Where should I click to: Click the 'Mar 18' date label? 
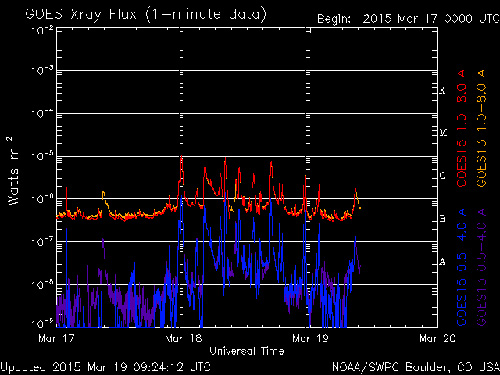pos(184,338)
